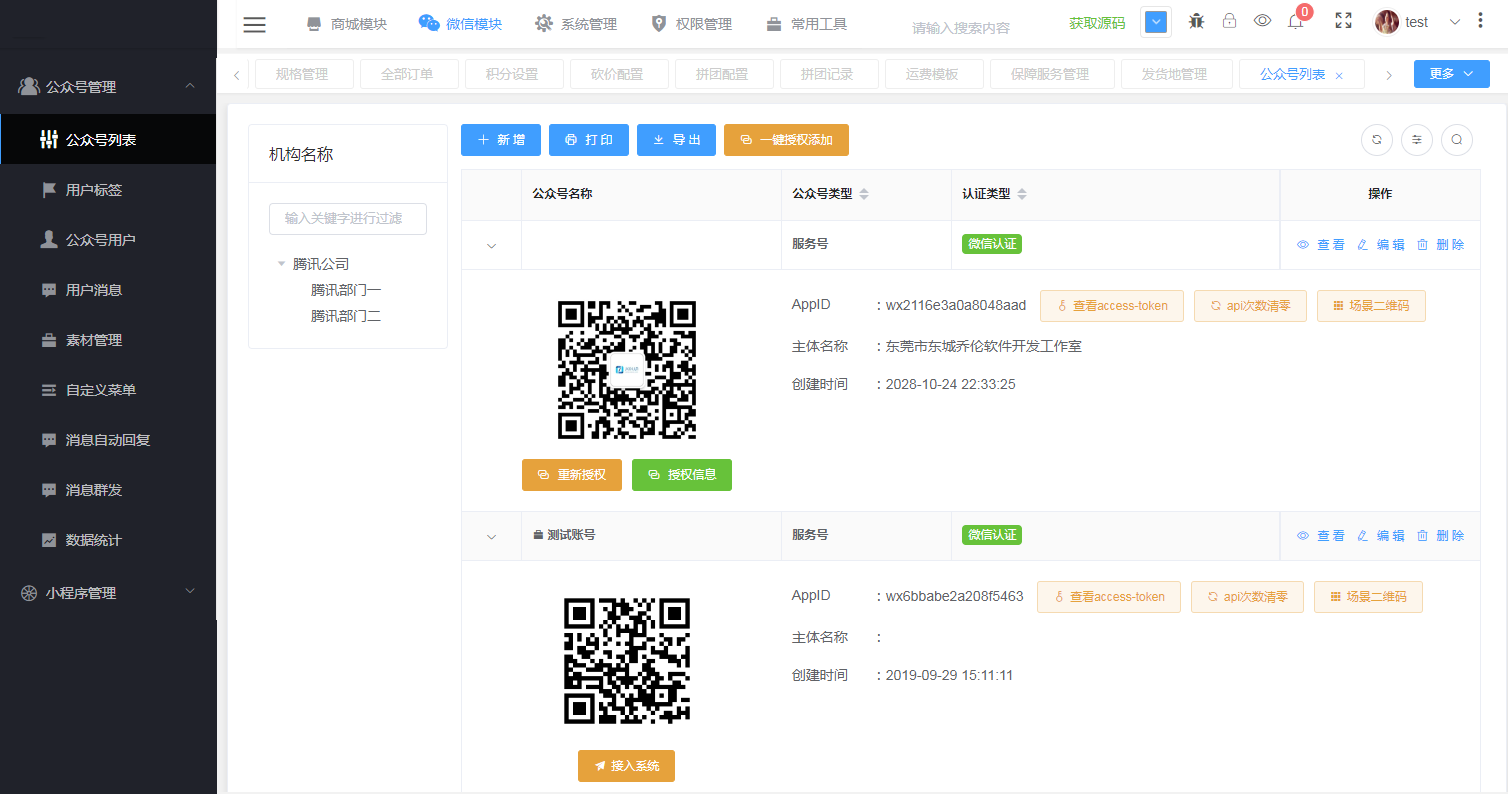Viewport: 1508px width, 794px height.
Task: Click the refresh circular icon above table
Action: click(x=1377, y=140)
